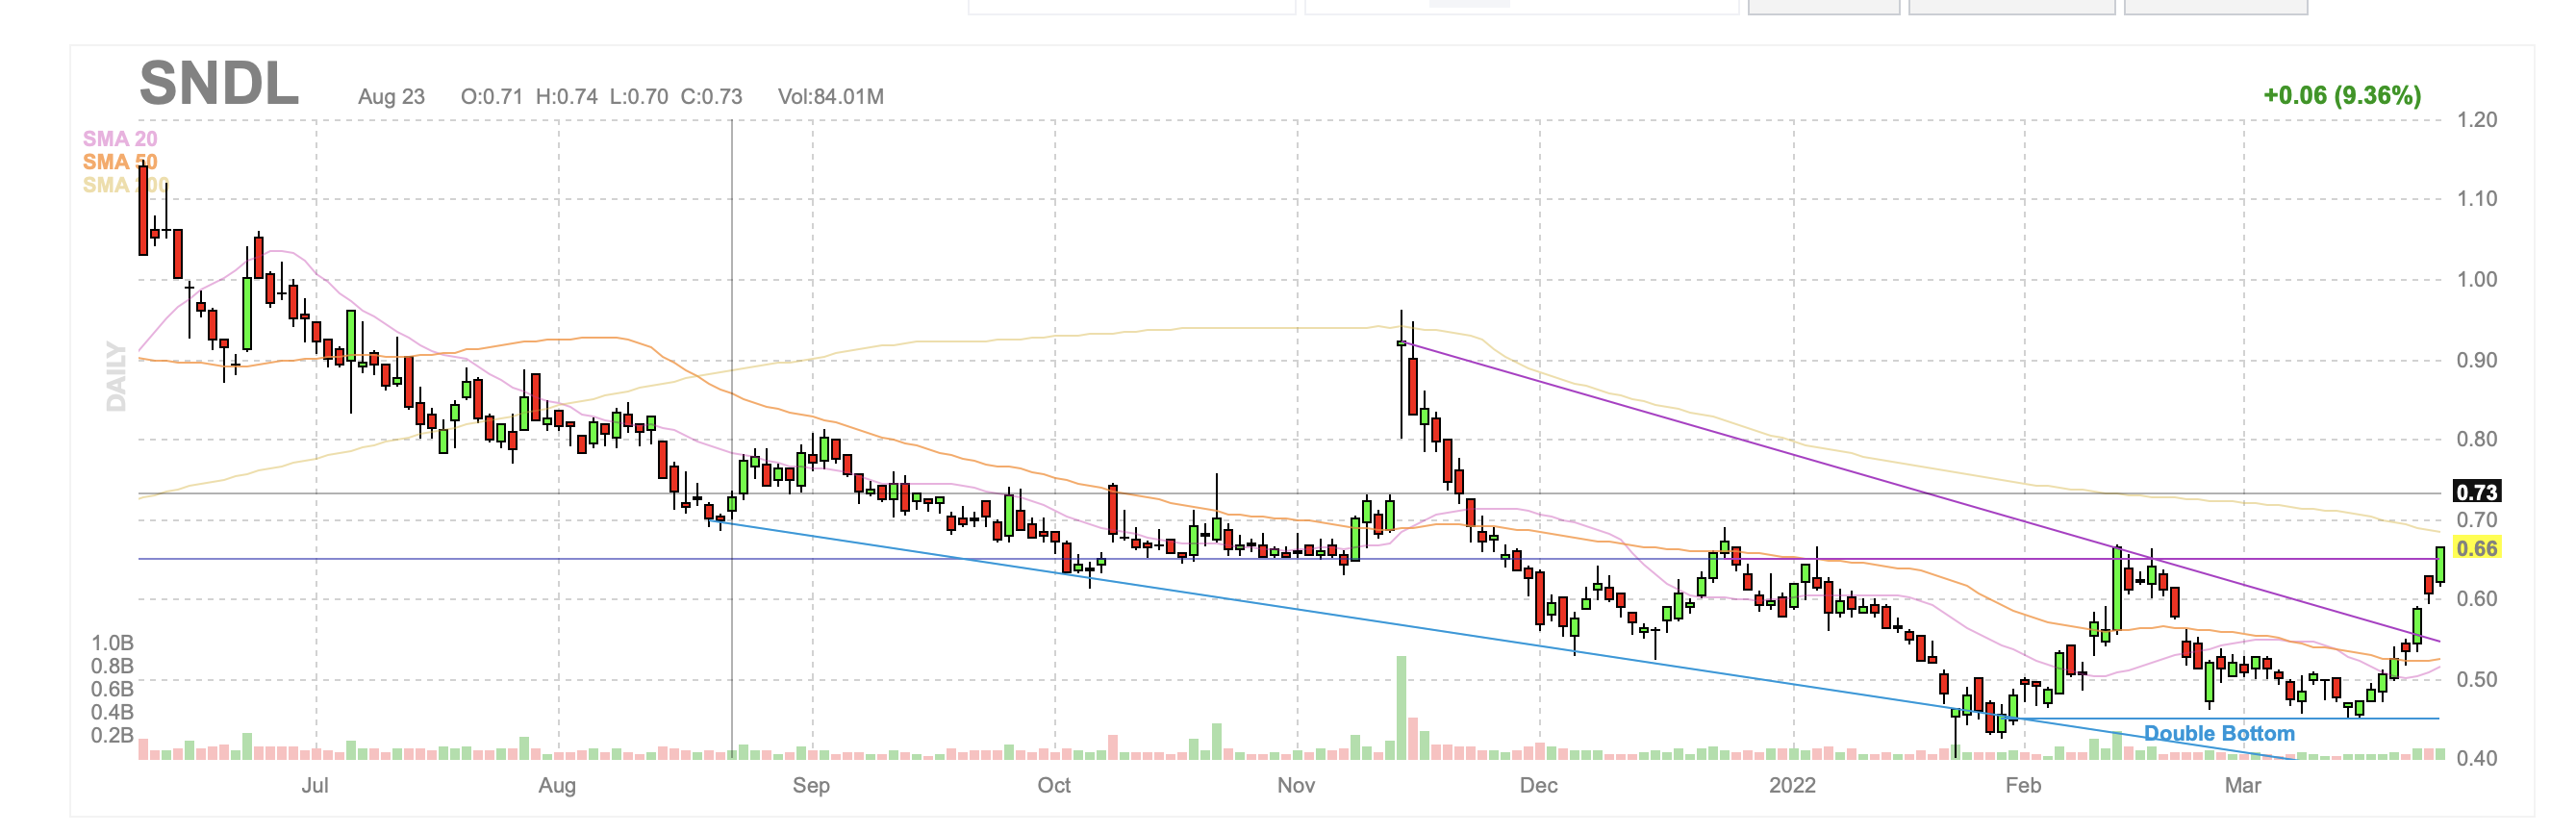Click the Double Bottom pattern label
This screenshot has width=2576, height=833.
point(2219,734)
